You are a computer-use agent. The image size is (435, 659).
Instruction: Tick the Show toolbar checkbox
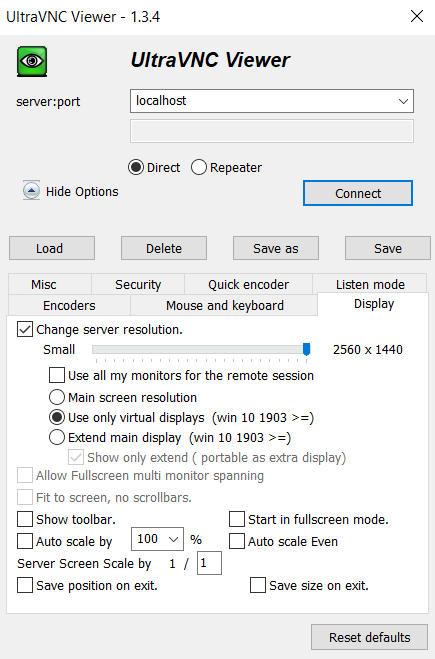[x=25, y=519]
